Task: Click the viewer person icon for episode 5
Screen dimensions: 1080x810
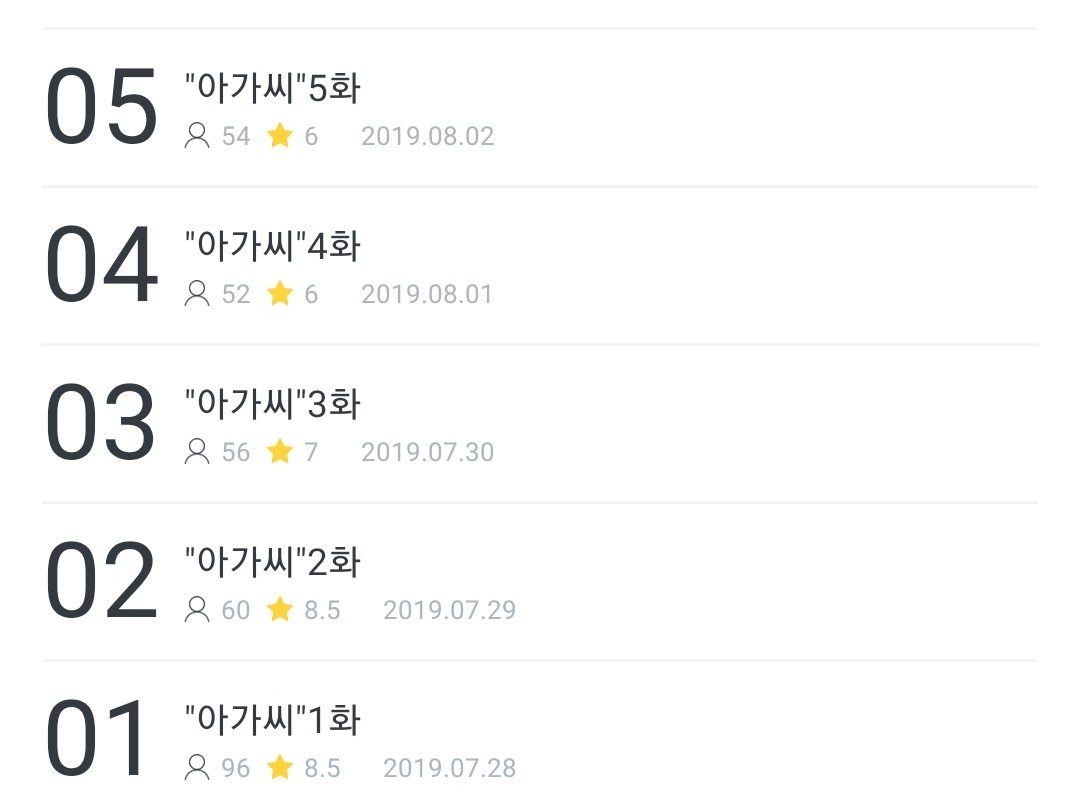Action: 197,136
